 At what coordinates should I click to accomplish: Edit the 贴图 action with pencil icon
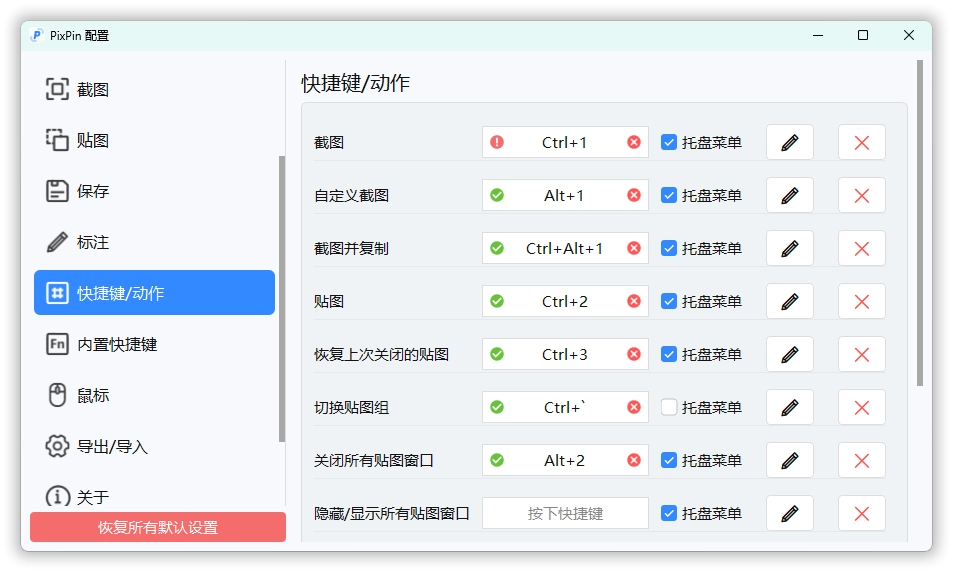(789, 302)
